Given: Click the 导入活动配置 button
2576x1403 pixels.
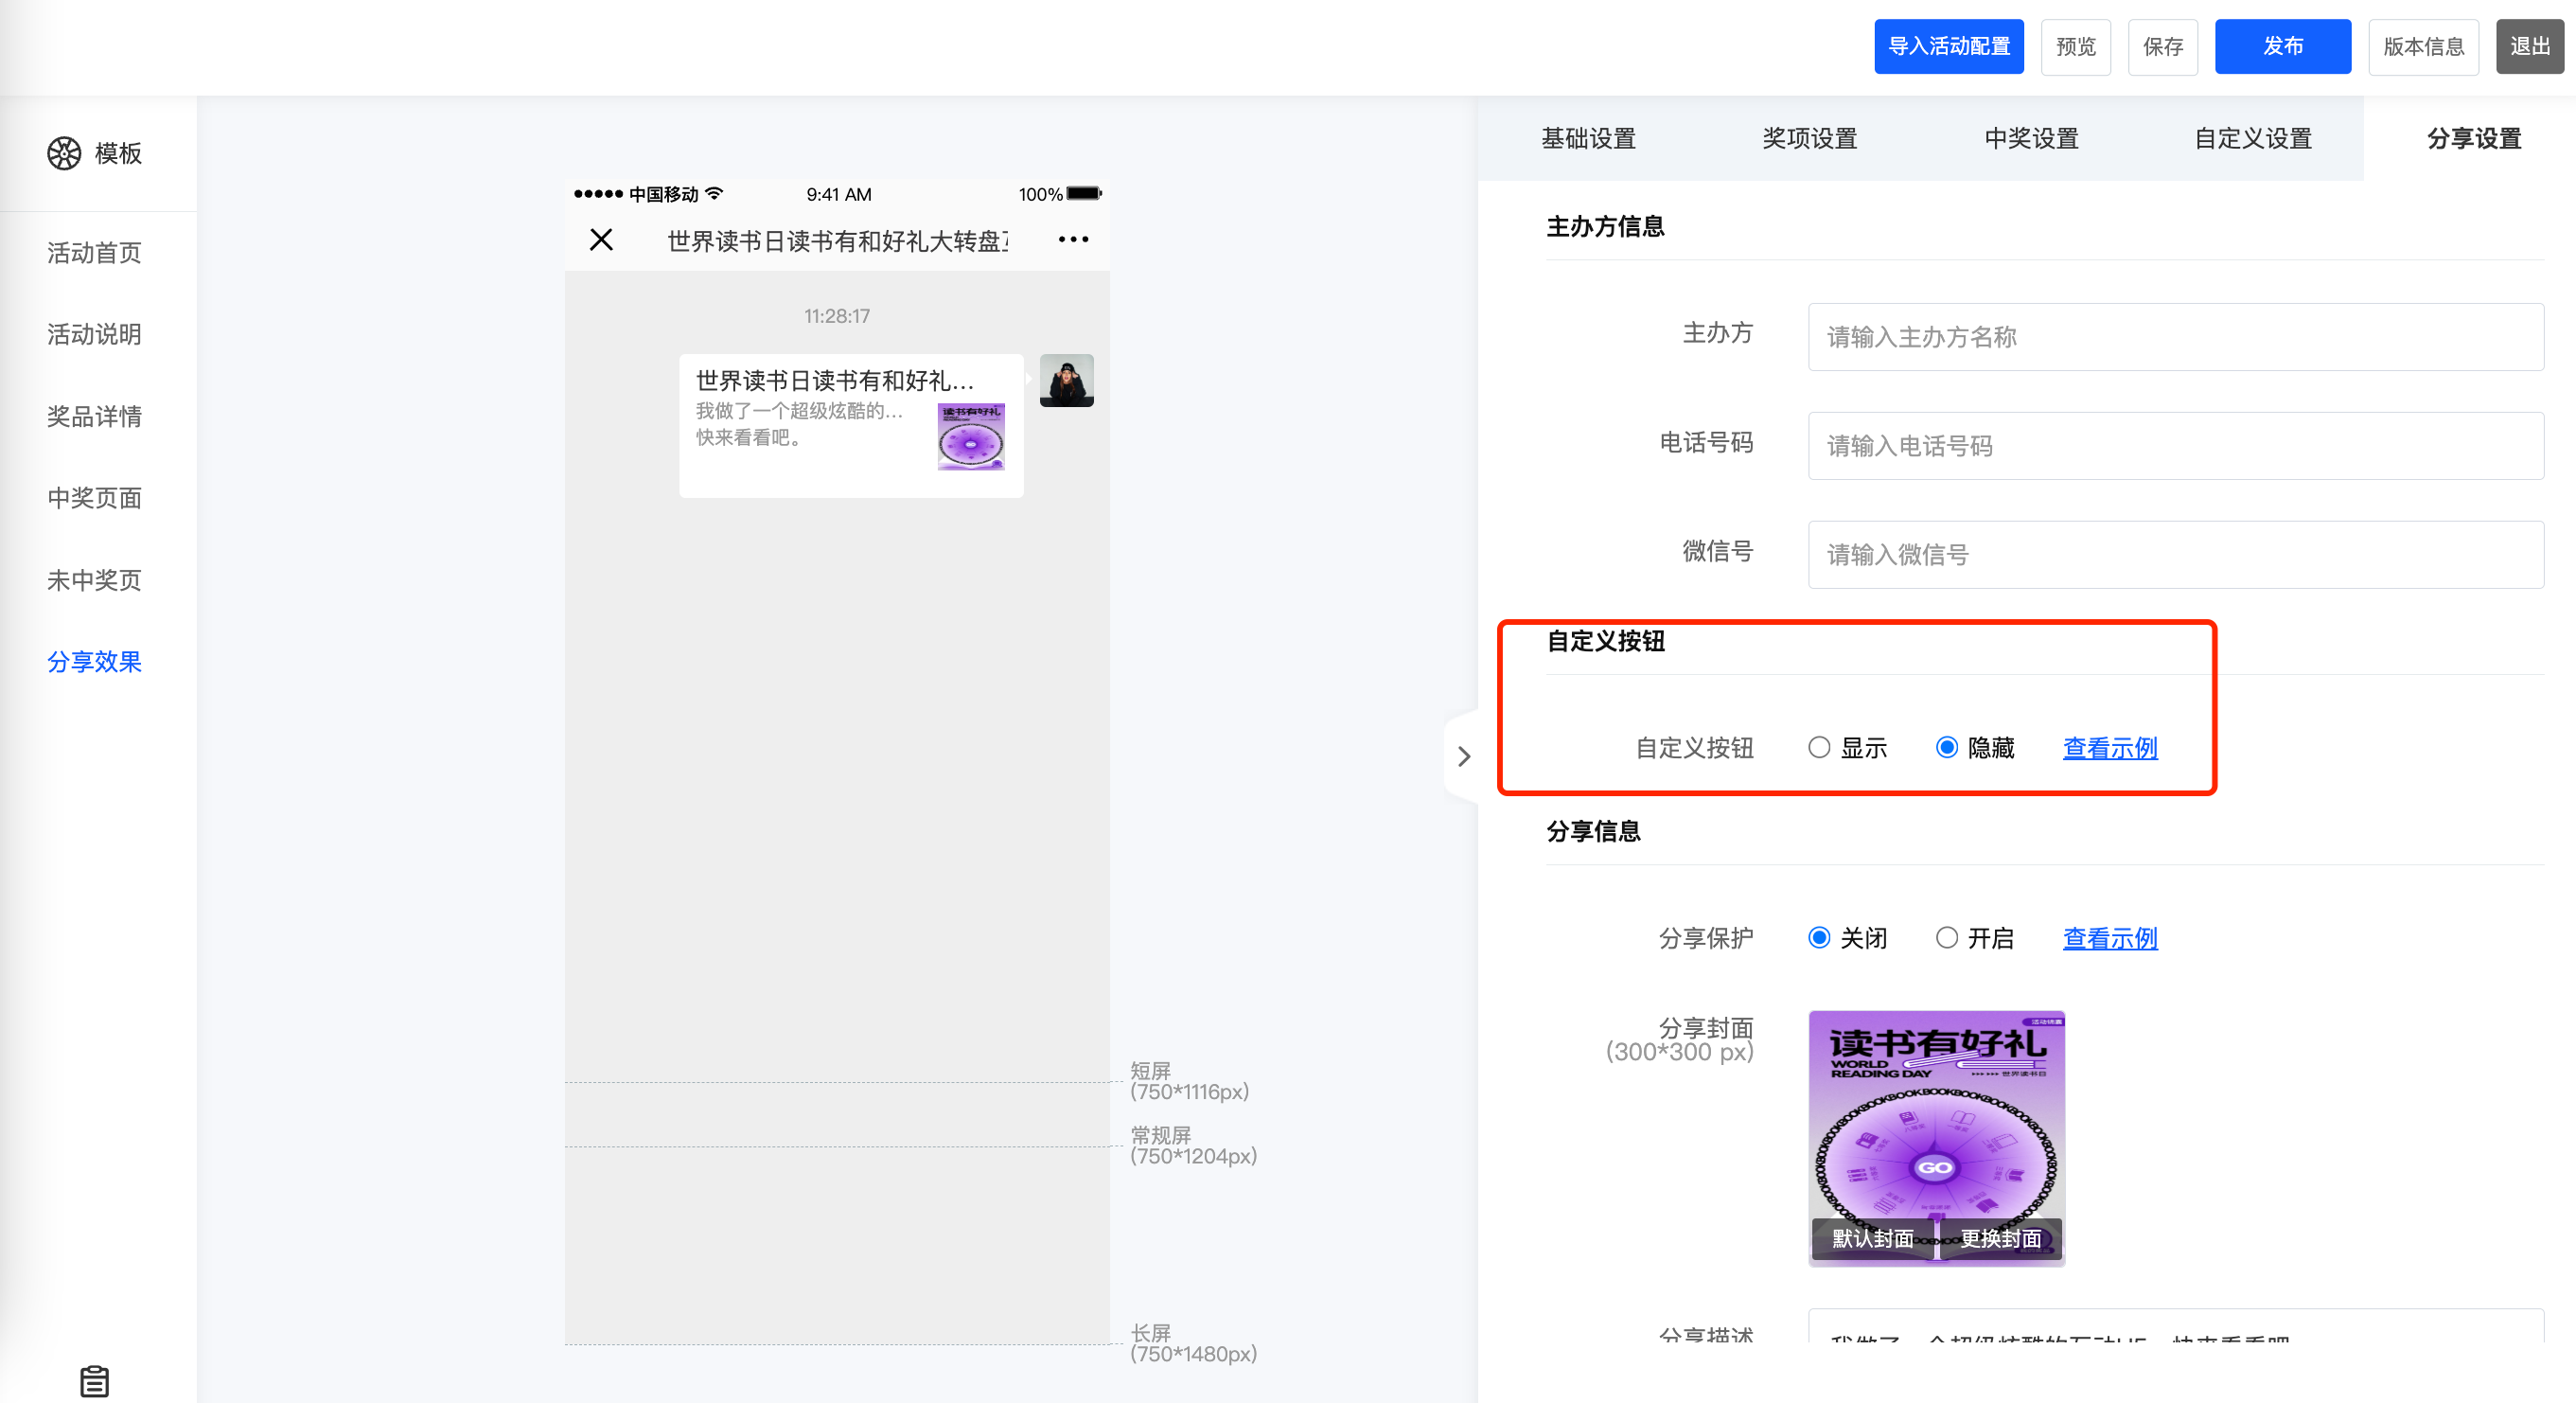Looking at the screenshot, I should coord(1948,47).
